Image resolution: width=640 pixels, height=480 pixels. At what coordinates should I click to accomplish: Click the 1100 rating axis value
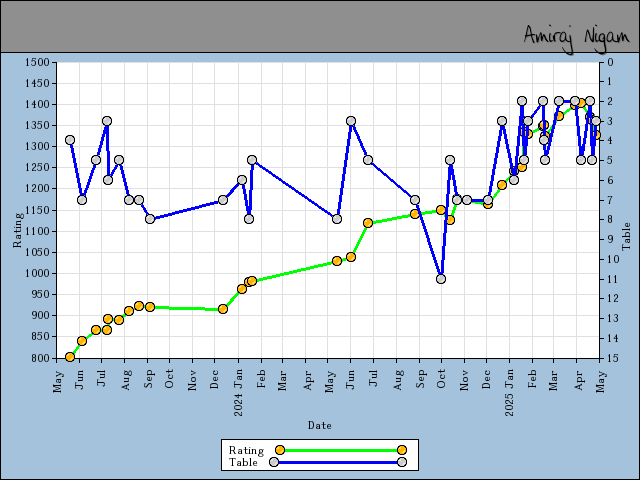[37, 231]
